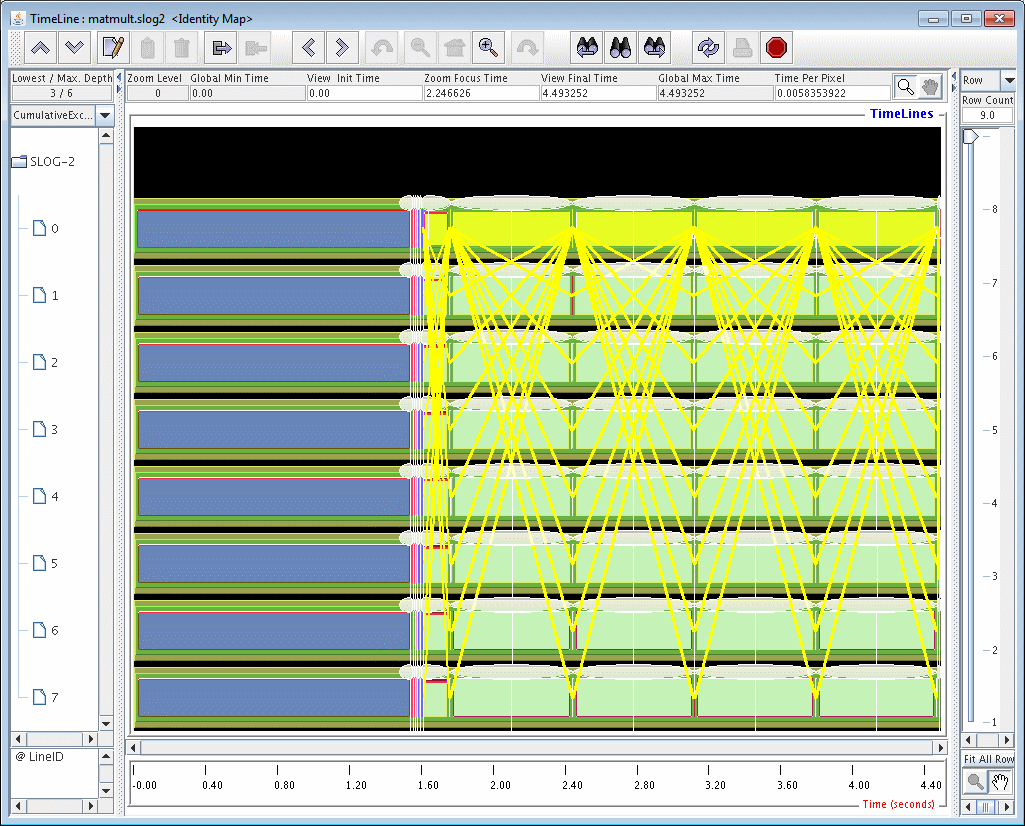Click tree panel scroll down arrow
This screenshot has width=1025, height=826.
[106, 723]
